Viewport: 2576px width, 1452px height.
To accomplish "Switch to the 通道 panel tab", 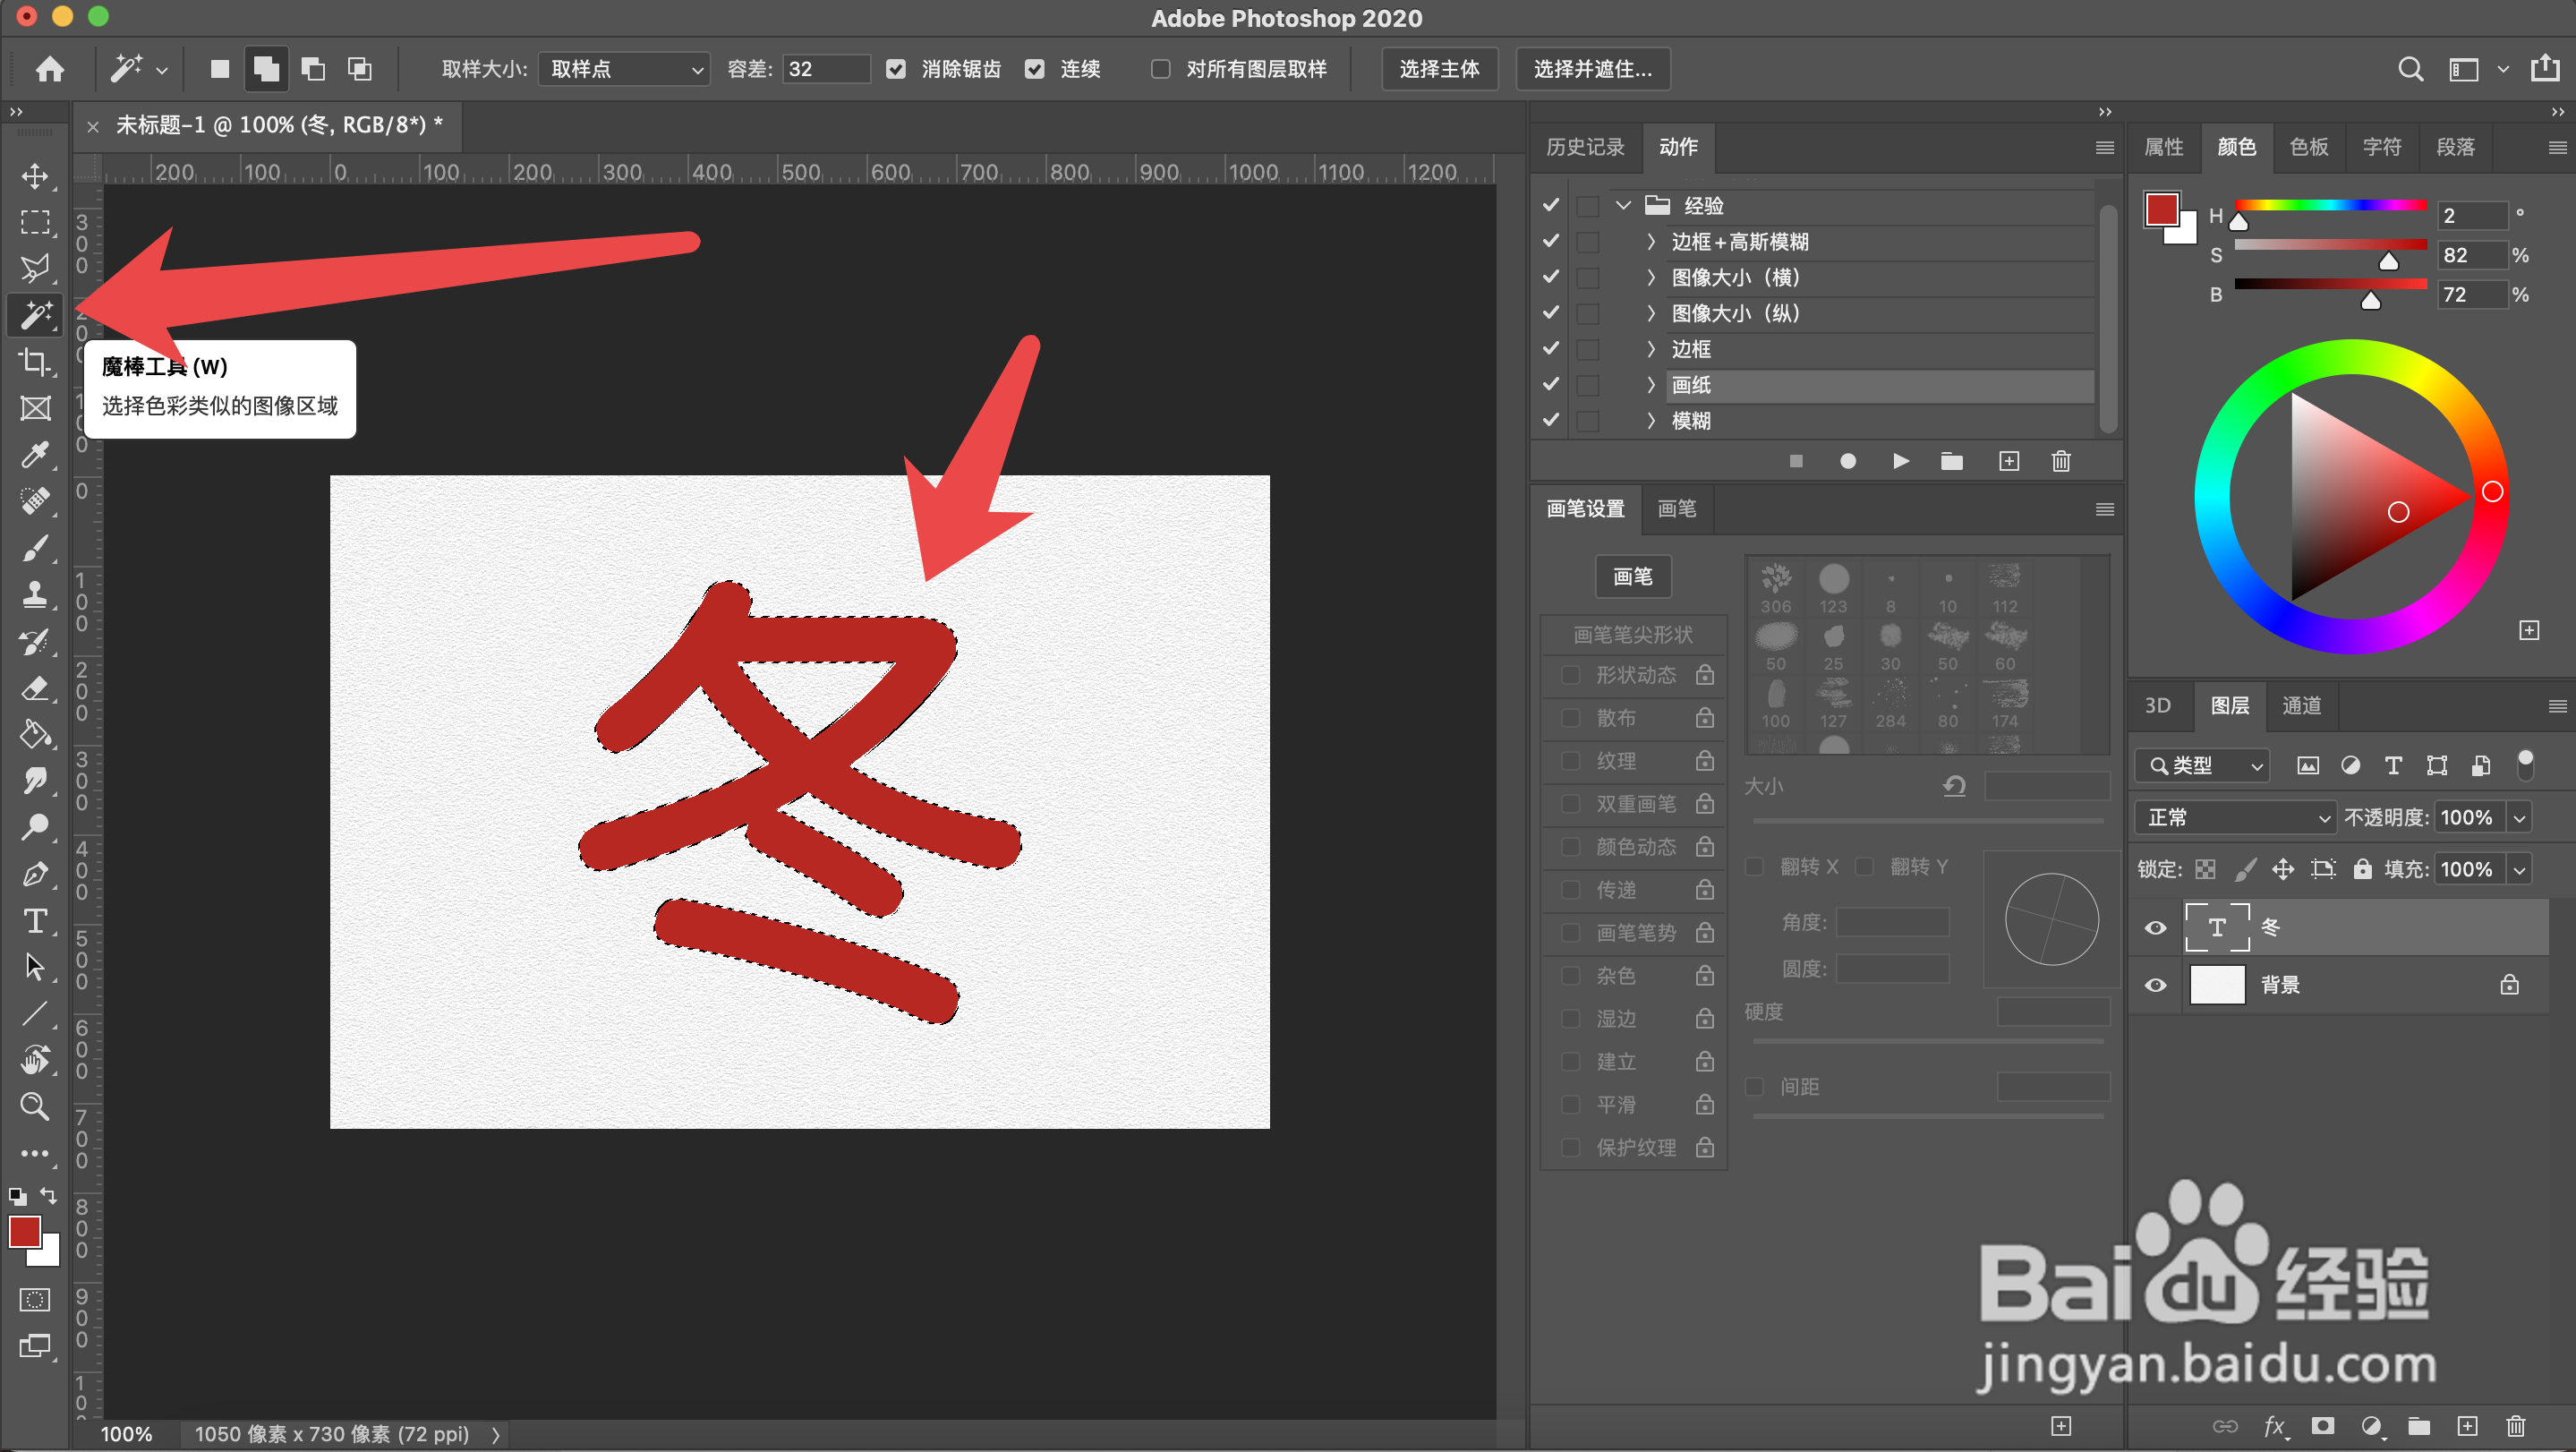I will [2301, 706].
